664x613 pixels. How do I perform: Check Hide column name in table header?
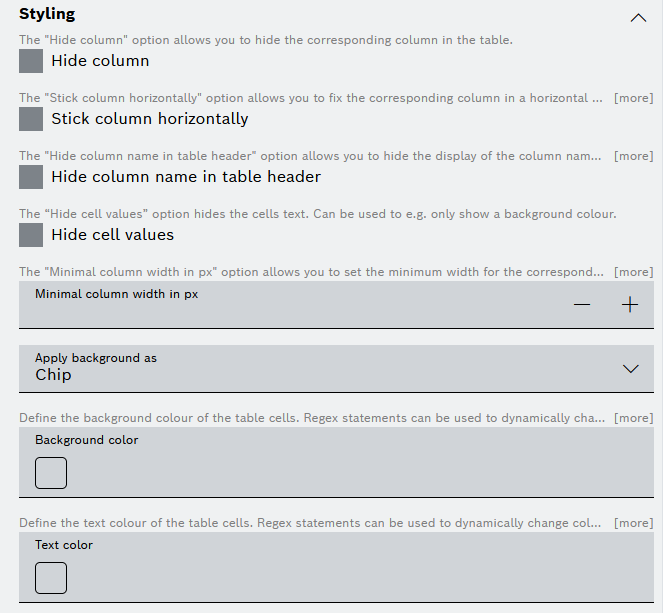coord(31,177)
